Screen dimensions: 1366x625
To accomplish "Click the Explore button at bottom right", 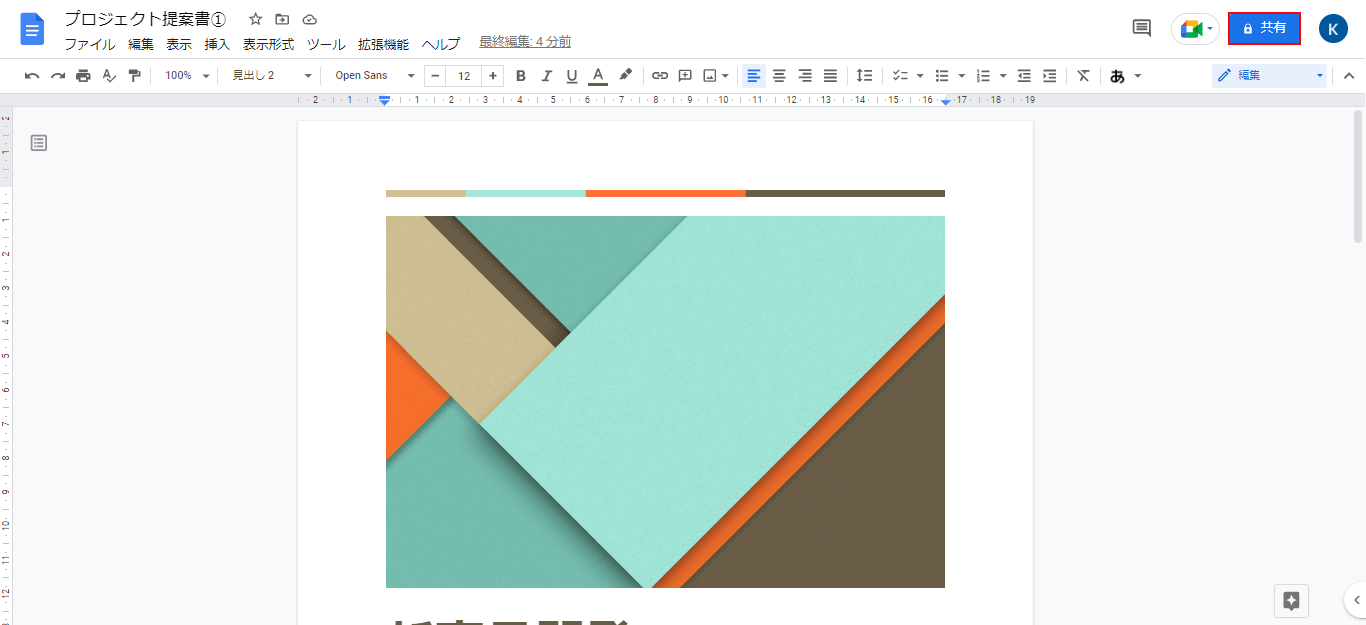I will pos(1291,601).
